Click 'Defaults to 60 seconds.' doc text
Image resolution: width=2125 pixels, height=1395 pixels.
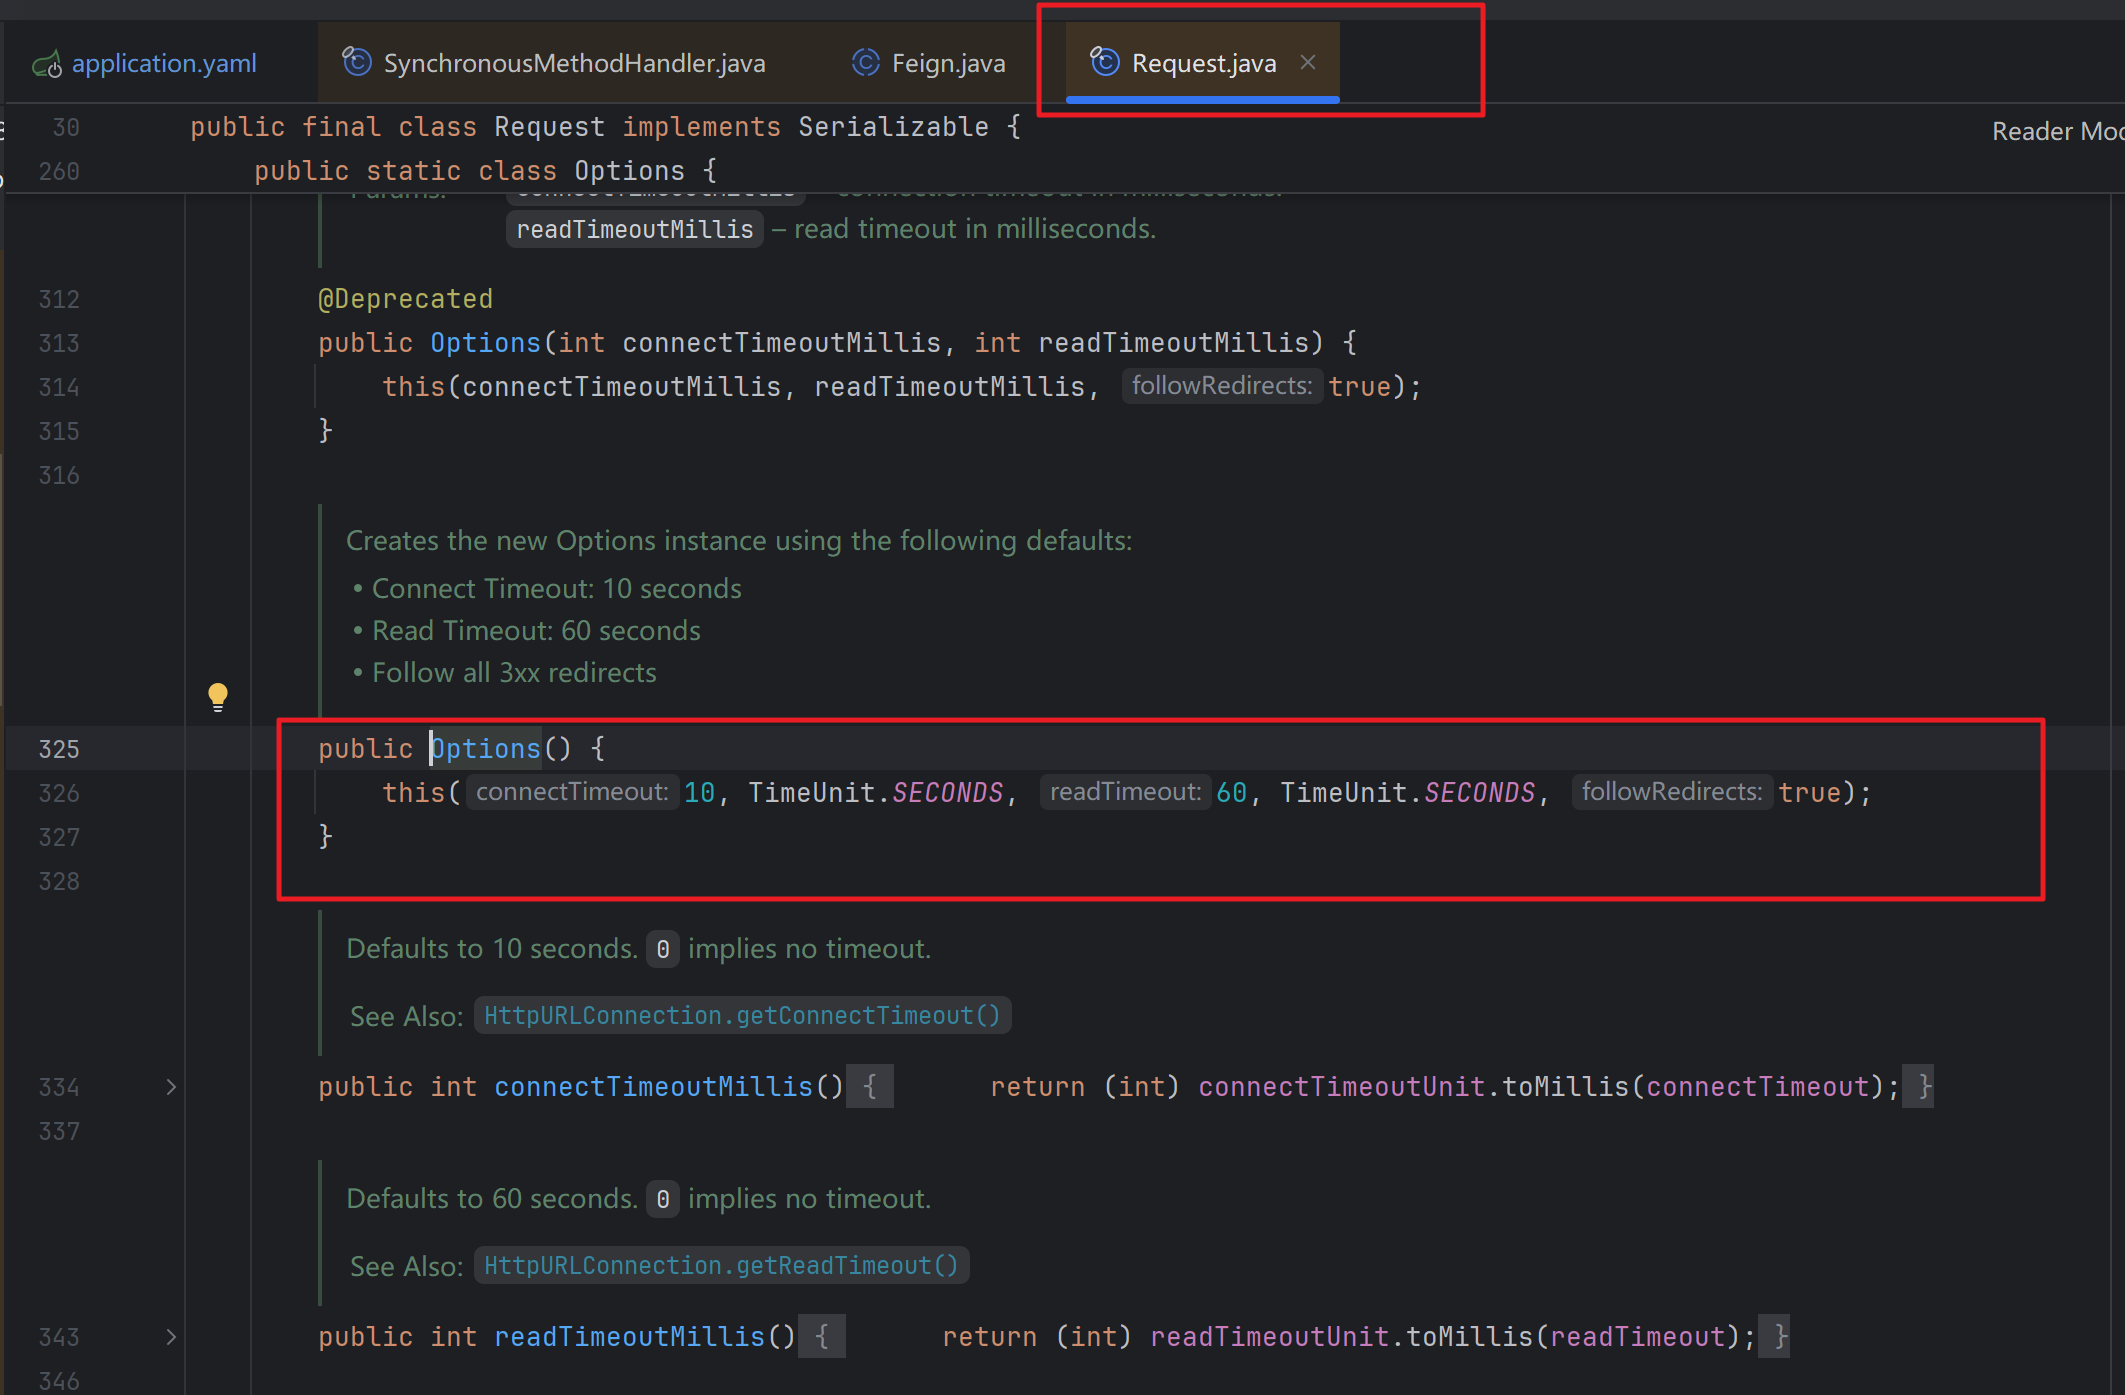(491, 1198)
